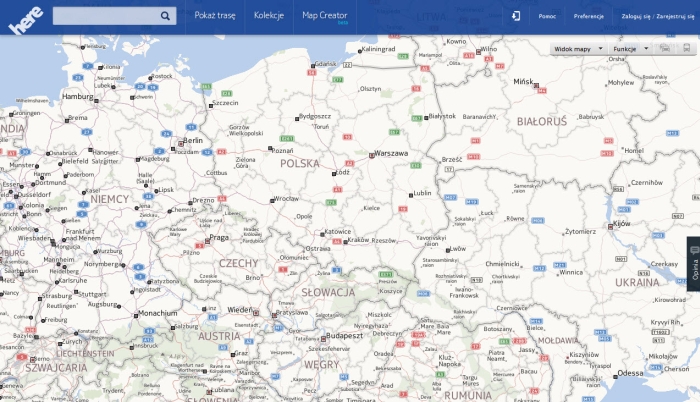Click the POLSKA country label
This screenshot has height=402, width=700.
(x=300, y=163)
